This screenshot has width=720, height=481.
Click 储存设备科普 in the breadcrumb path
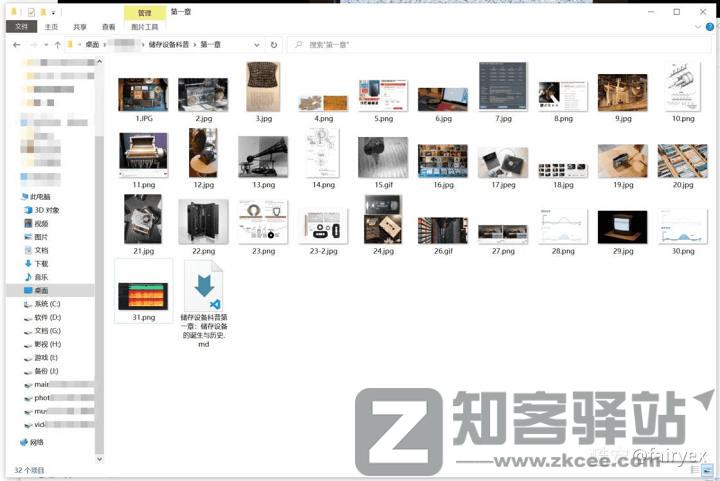pos(171,45)
